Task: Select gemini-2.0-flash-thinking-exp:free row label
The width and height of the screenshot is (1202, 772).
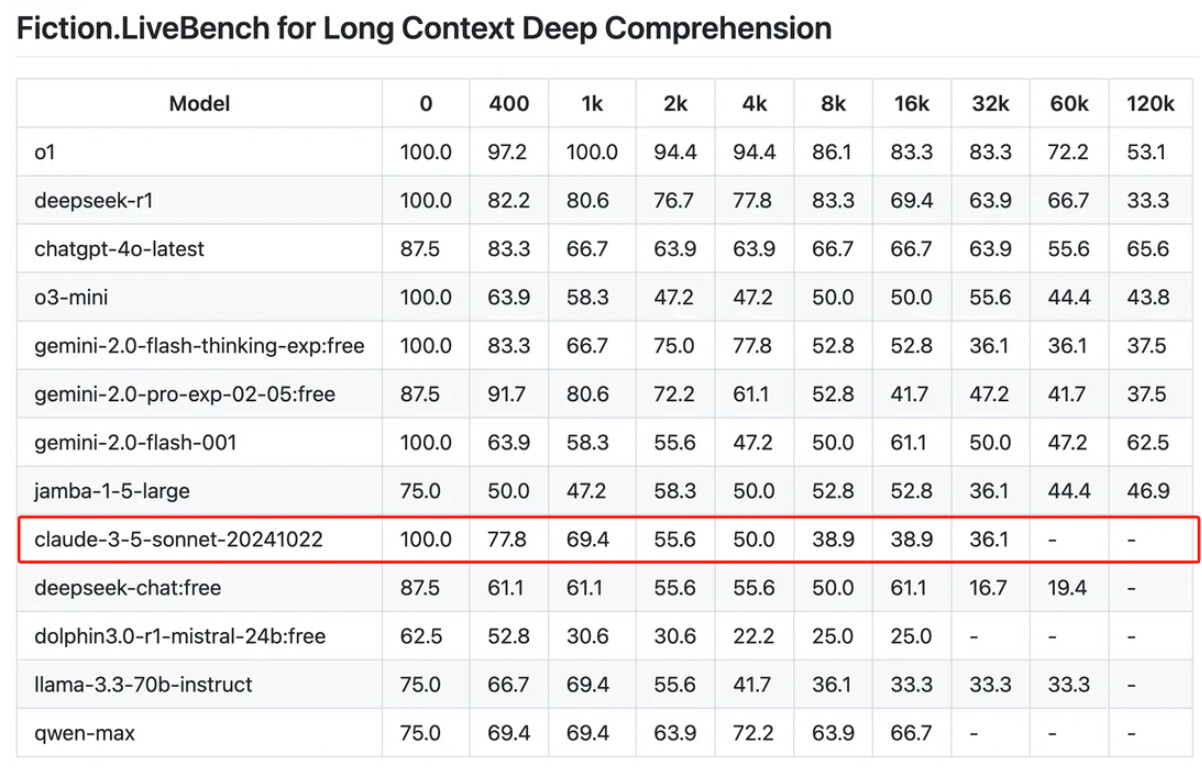Action: [198, 346]
